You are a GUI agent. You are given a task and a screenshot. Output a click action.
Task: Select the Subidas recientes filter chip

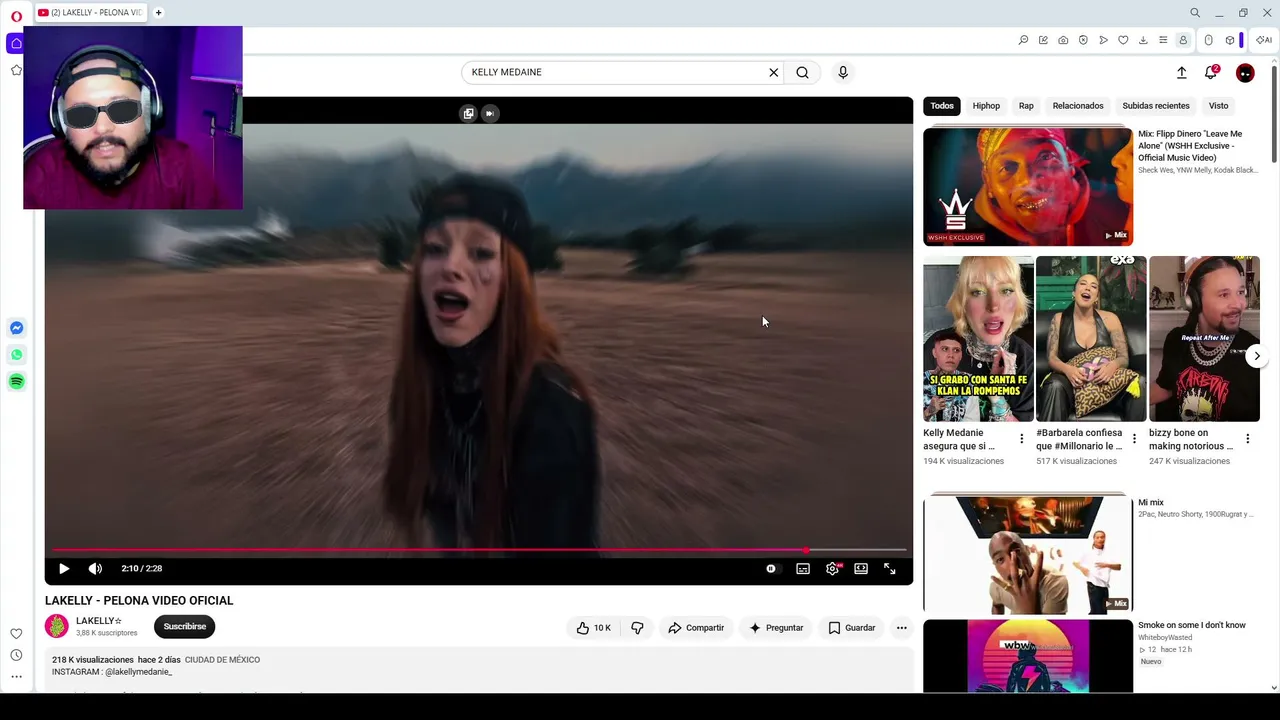(1156, 106)
